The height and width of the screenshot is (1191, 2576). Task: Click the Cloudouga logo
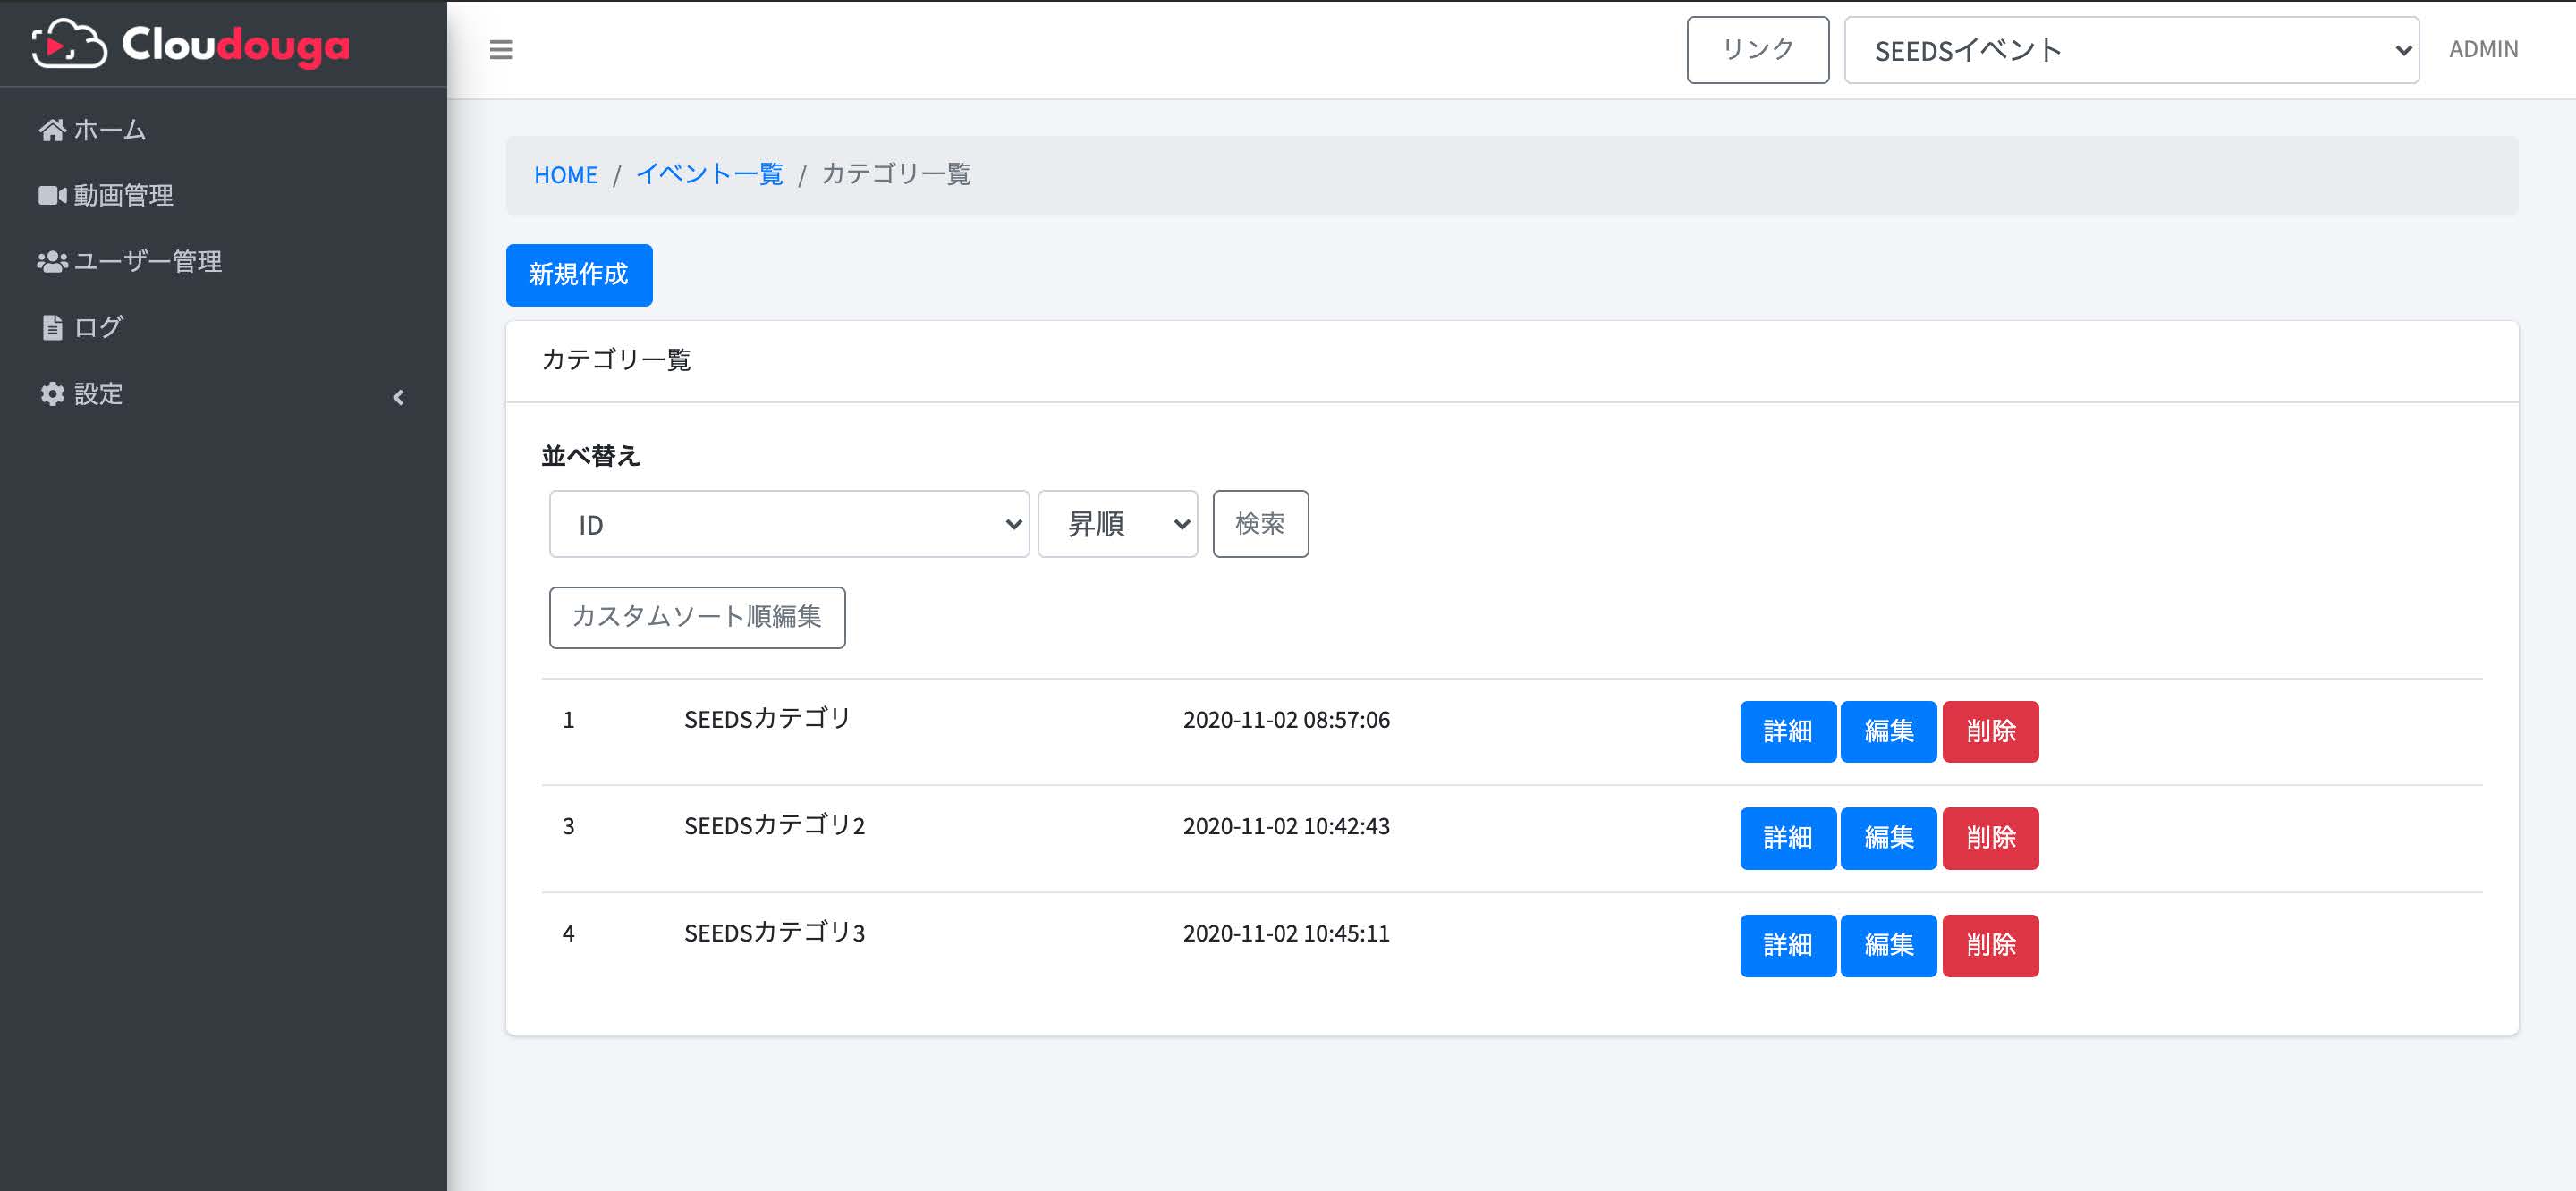(x=191, y=44)
